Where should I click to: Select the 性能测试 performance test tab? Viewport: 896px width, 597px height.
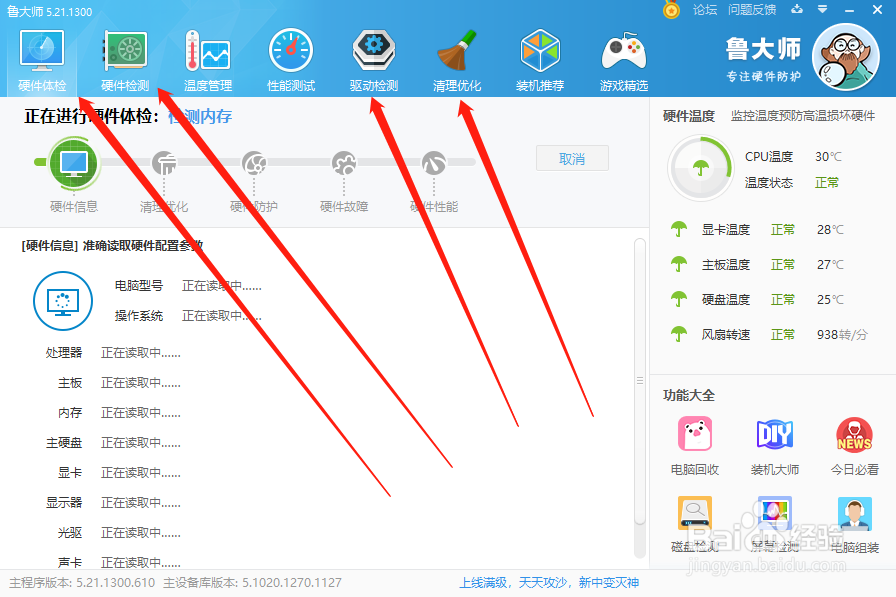click(x=291, y=61)
